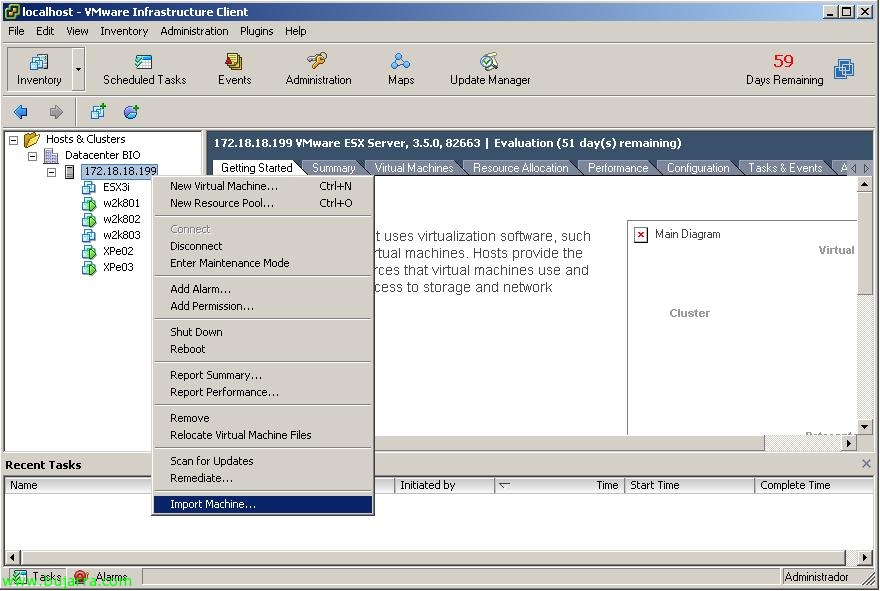
Task: Choose Scan for Updates
Action: pyautogui.click(x=263, y=461)
